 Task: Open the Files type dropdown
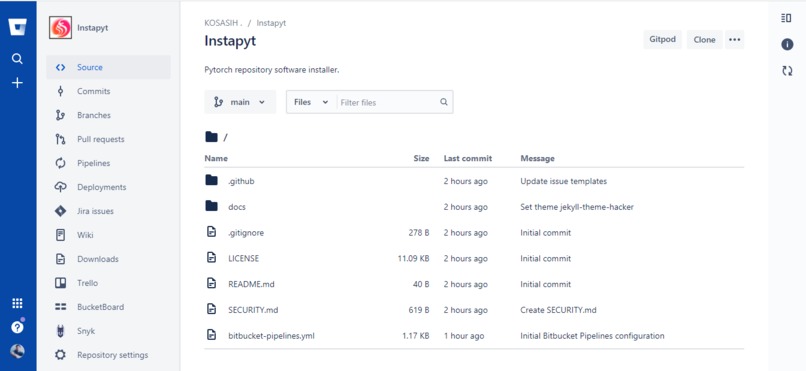(311, 102)
